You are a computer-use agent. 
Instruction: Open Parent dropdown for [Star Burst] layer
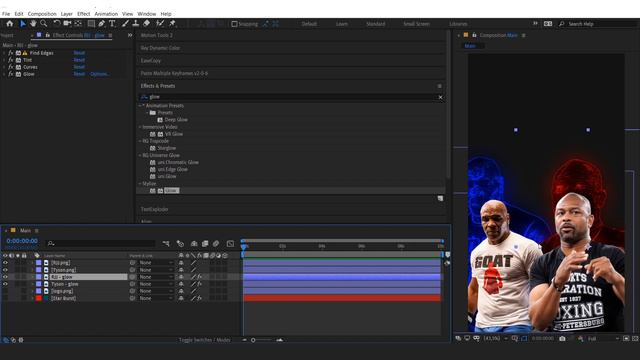(x=156, y=298)
